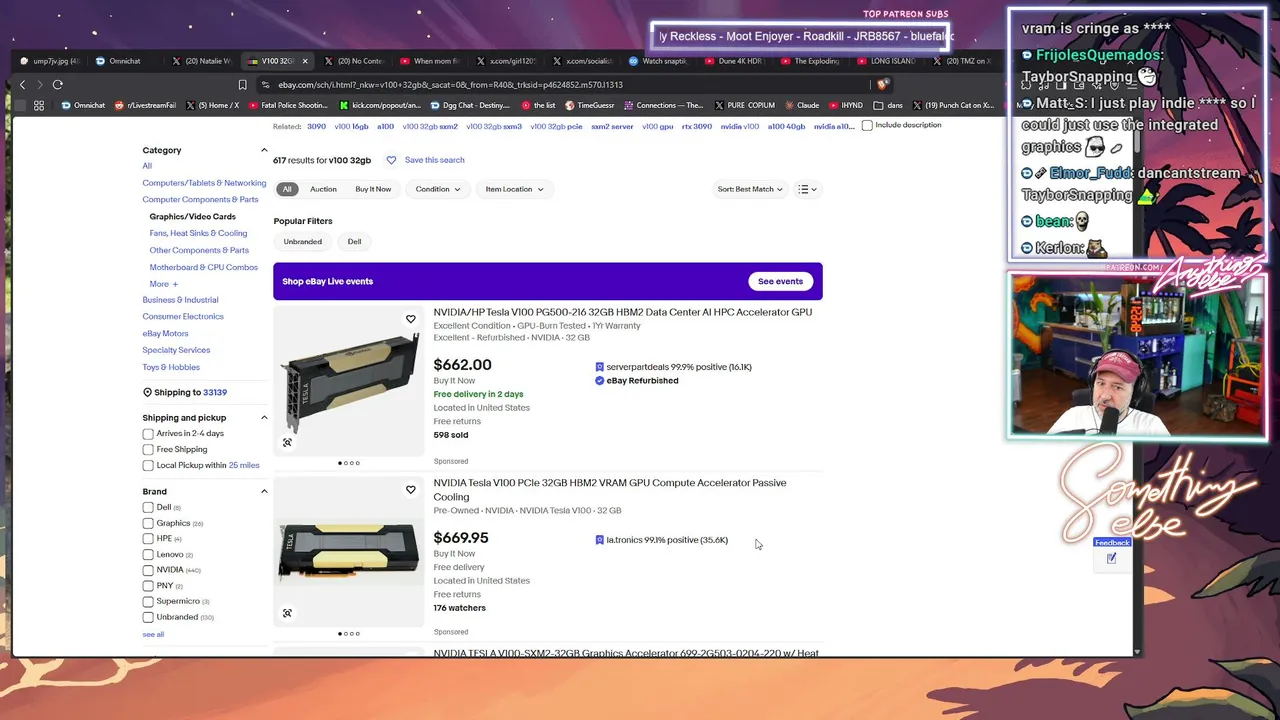The width and height of the screenshot is (1280, 720).
Task: Click the second listing's image carousel dots
Action: click(348, 633)
